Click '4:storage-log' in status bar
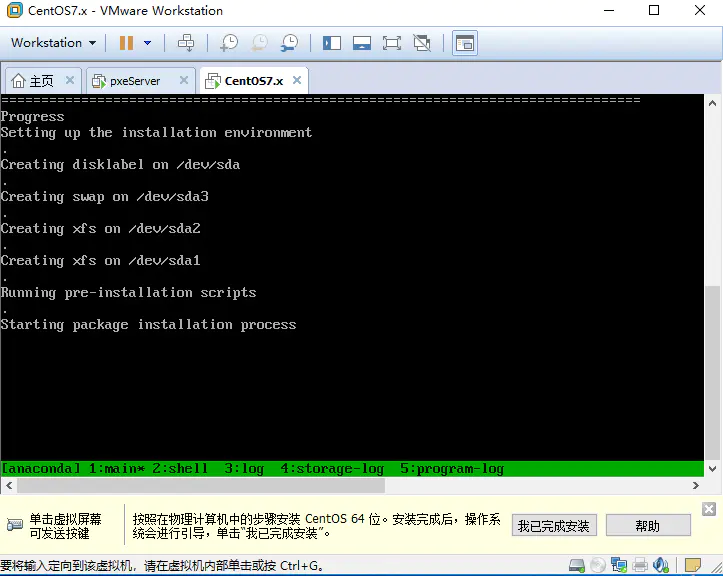This screenshot has height=576, width=723. click(332, 469)
